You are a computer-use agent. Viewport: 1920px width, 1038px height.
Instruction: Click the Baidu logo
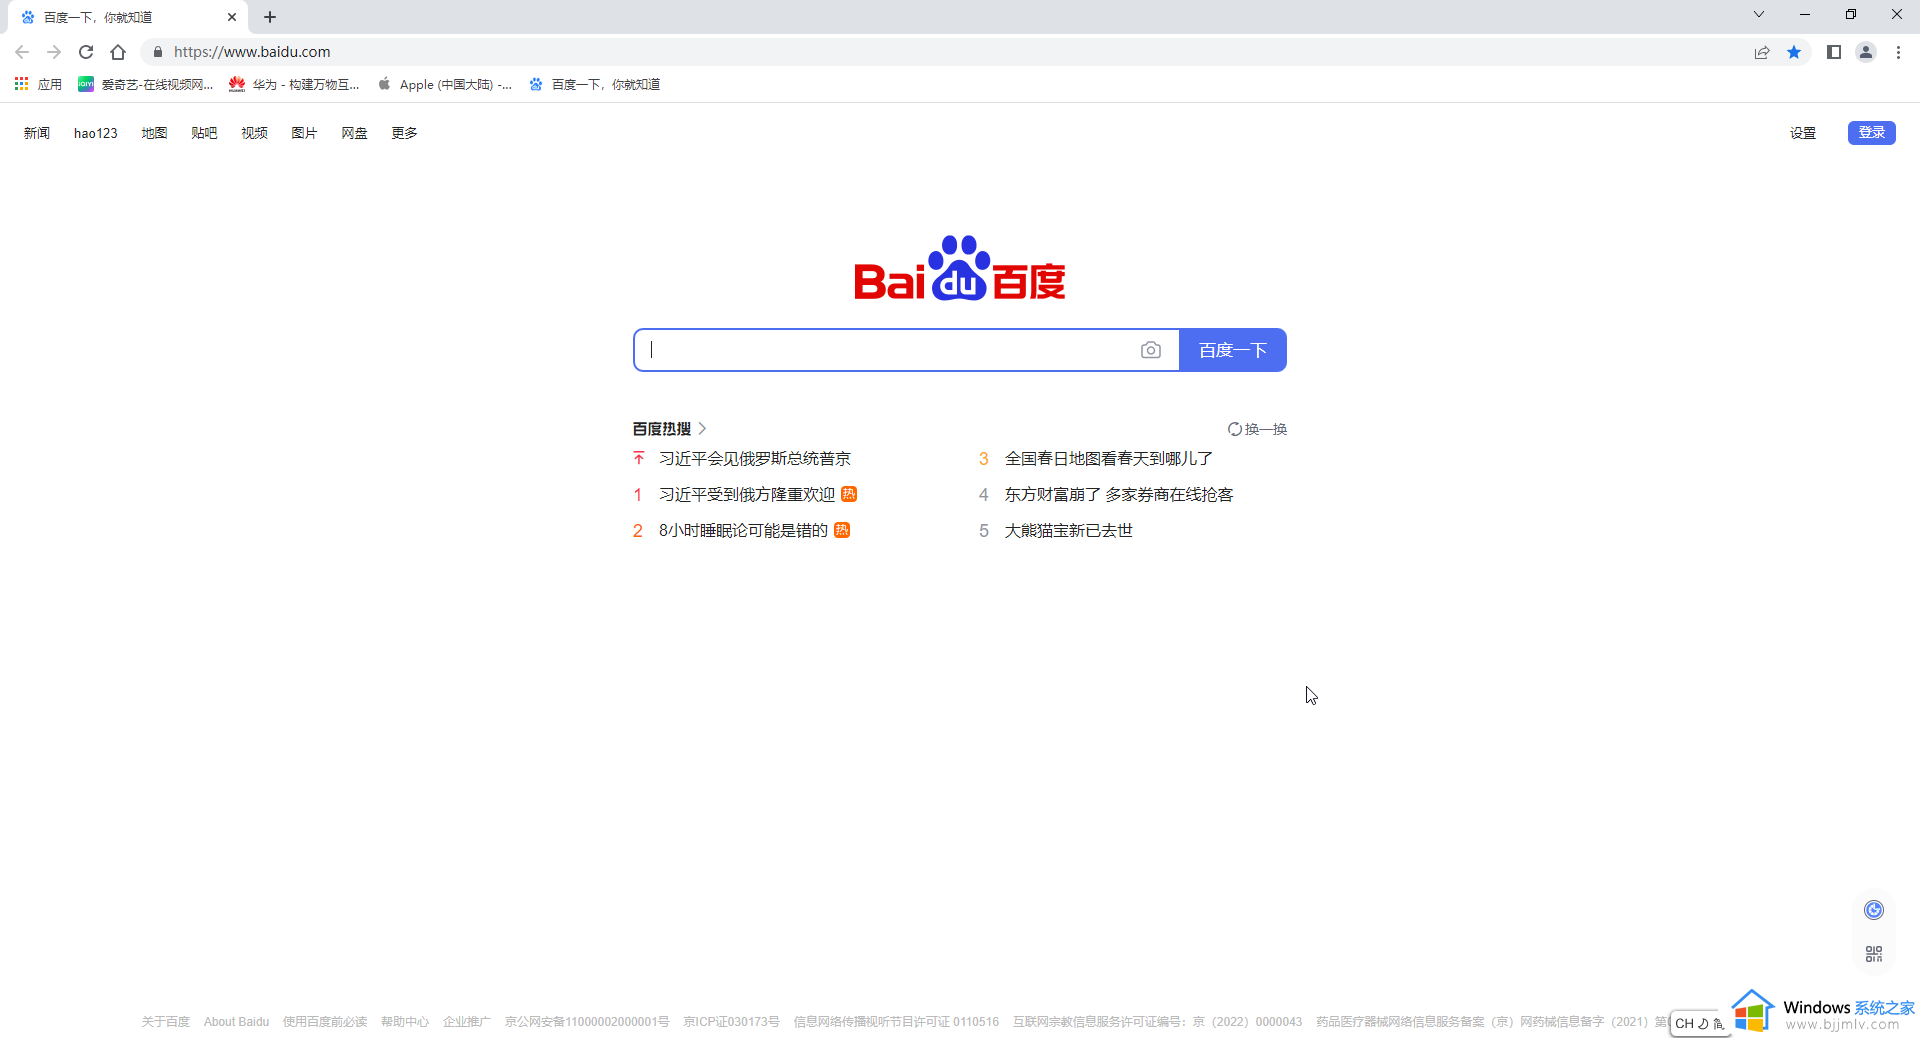click(960, 268)
